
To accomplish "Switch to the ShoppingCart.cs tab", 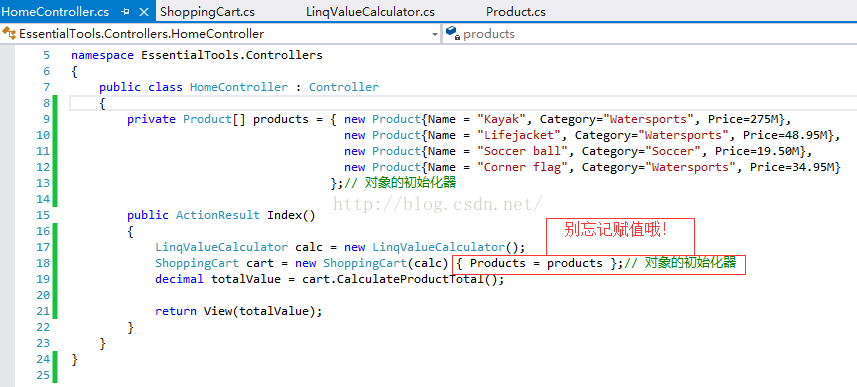I will [x=208, y=12].
